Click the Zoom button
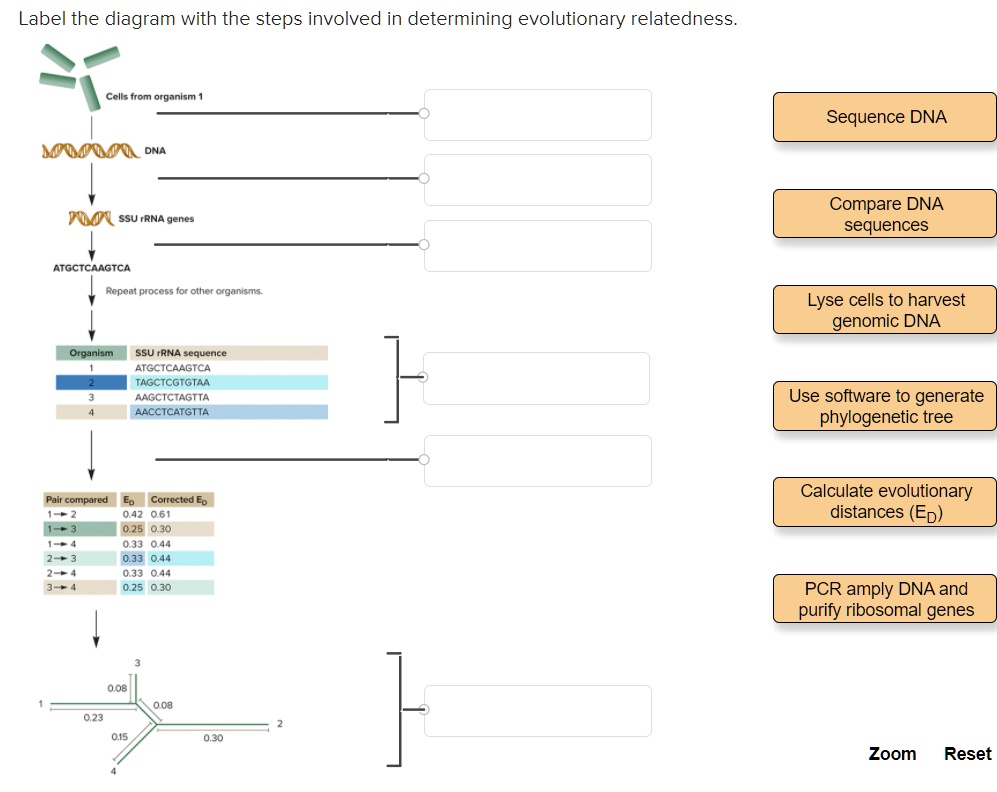The width and height of the screenshot is (997, 792). (892, 754)
